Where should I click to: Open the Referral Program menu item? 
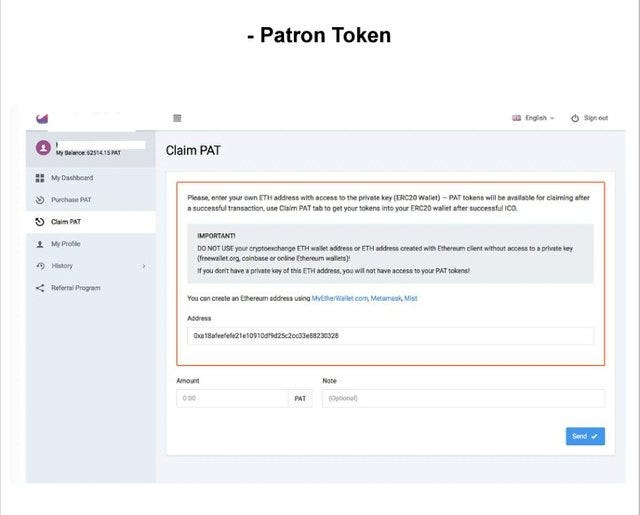point(76,288)
